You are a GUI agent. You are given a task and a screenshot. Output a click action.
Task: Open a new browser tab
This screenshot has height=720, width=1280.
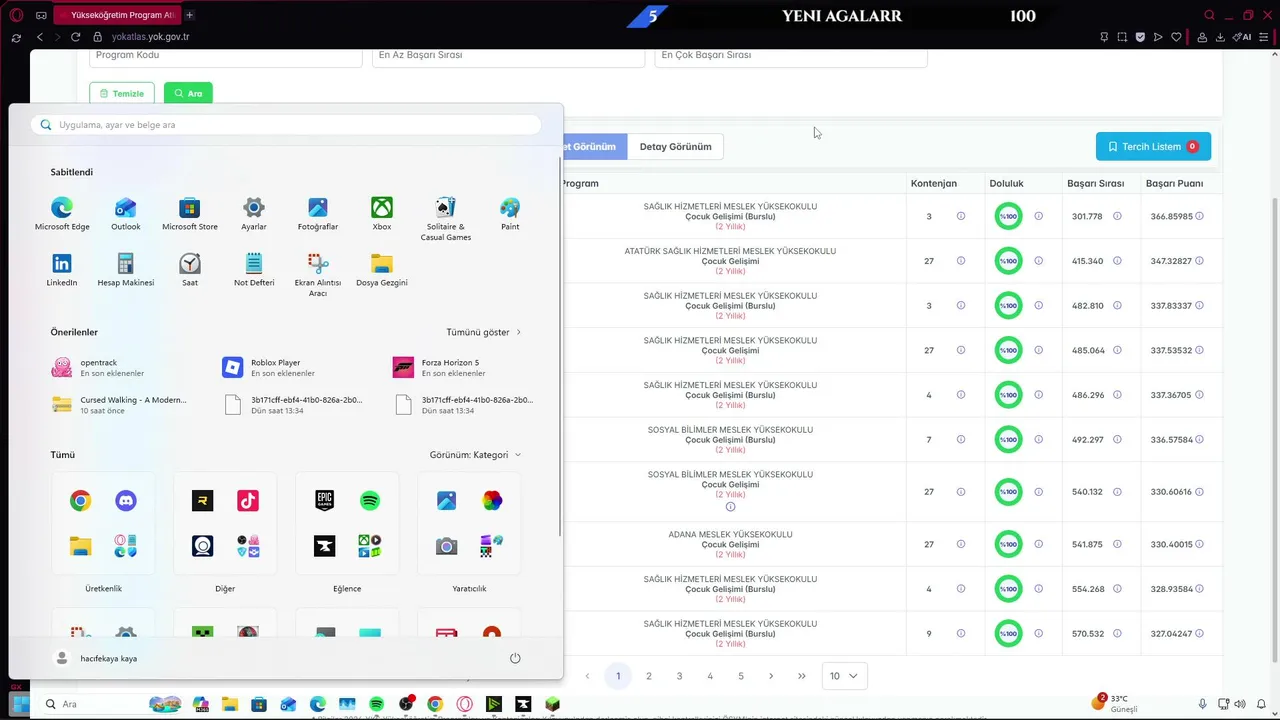pos(189,15)
